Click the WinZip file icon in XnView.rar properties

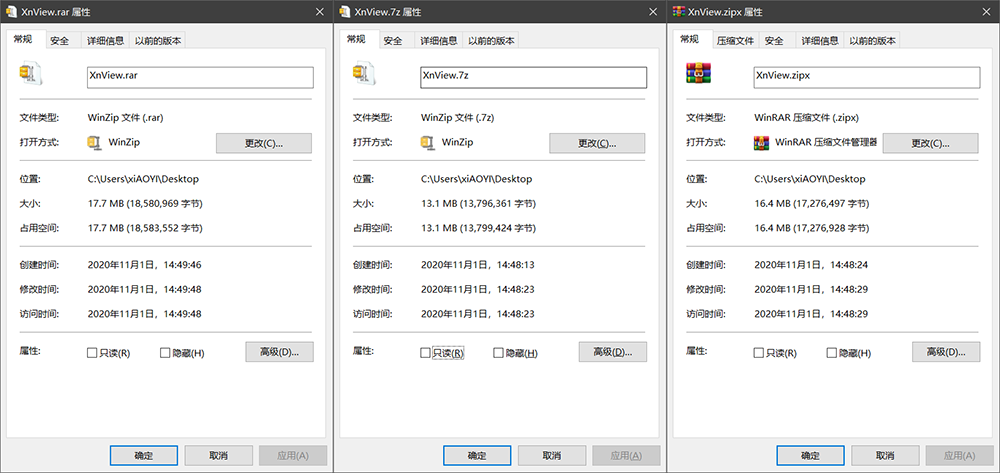[29, 74]
